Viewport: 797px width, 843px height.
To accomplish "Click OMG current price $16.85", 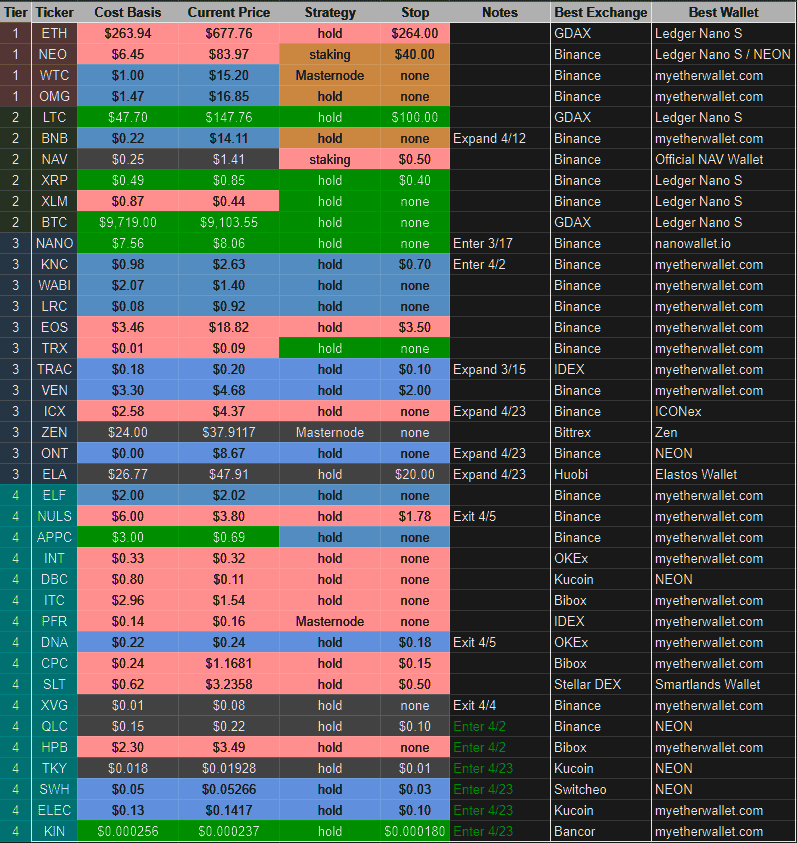I will coord(229,96).
